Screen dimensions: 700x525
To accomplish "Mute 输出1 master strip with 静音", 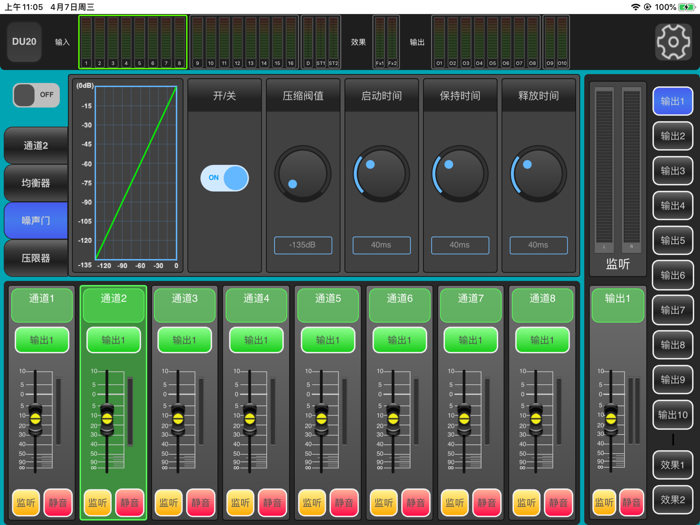I will [631, 503].
